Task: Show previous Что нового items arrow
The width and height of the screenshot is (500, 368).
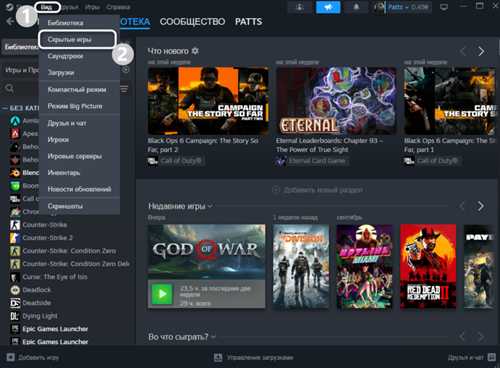Action: pyautogui.click(x=463, y=51)
